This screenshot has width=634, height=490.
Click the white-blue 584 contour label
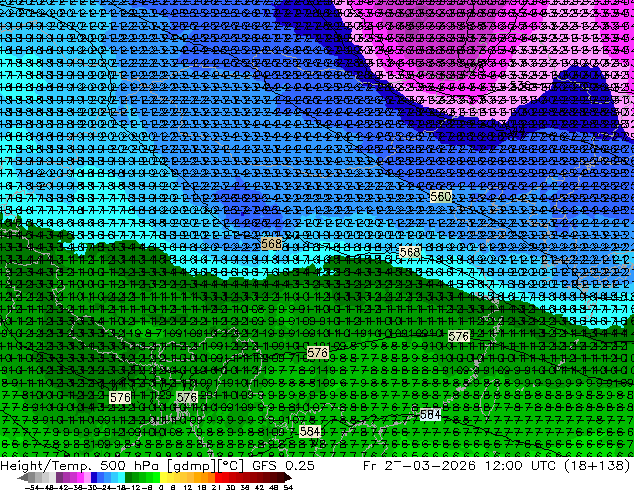pyautogui.click(x=430, y=414)
